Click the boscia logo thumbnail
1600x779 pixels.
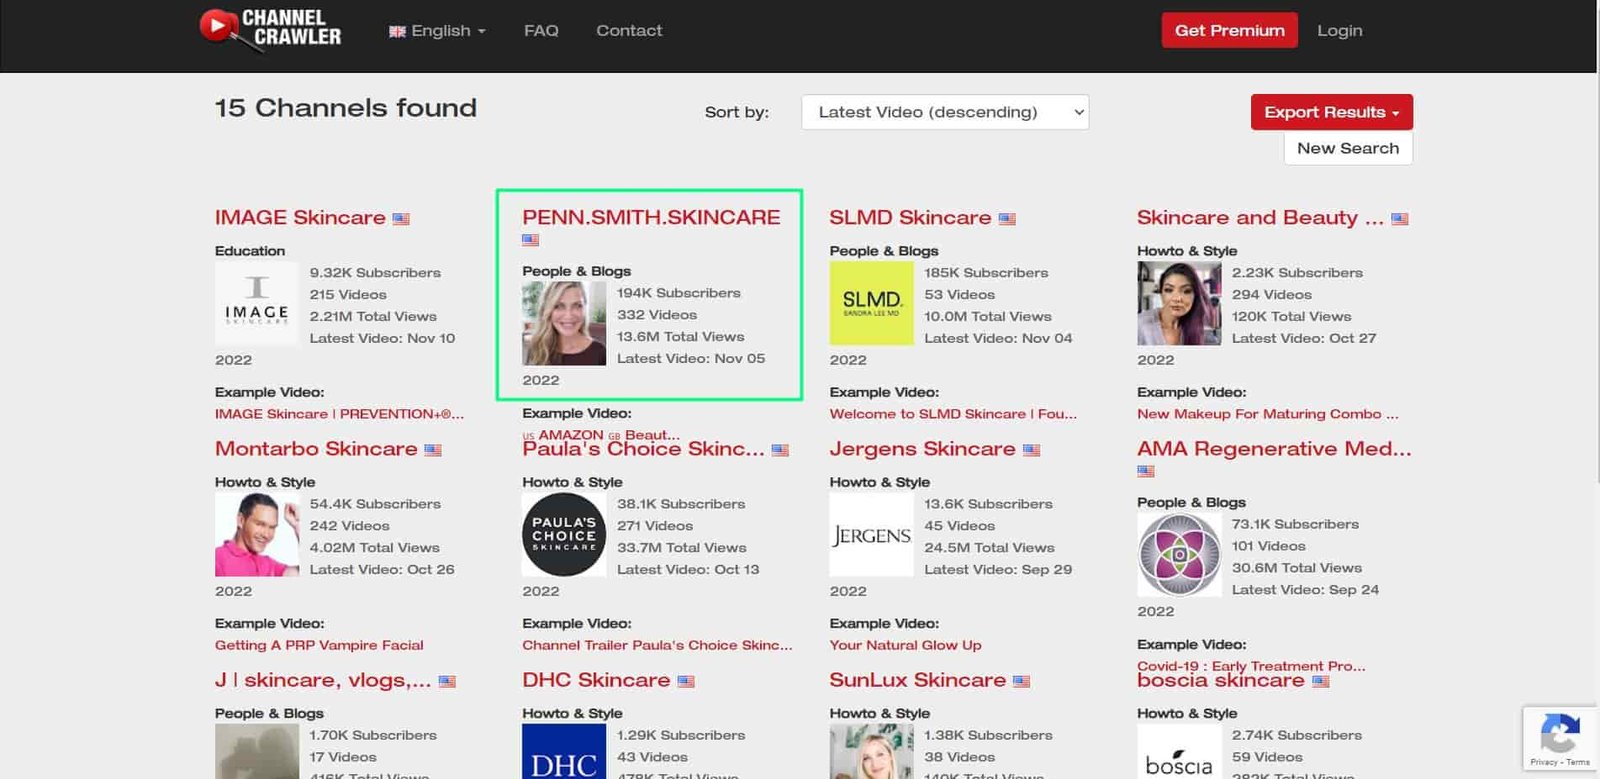(1179, 751)
